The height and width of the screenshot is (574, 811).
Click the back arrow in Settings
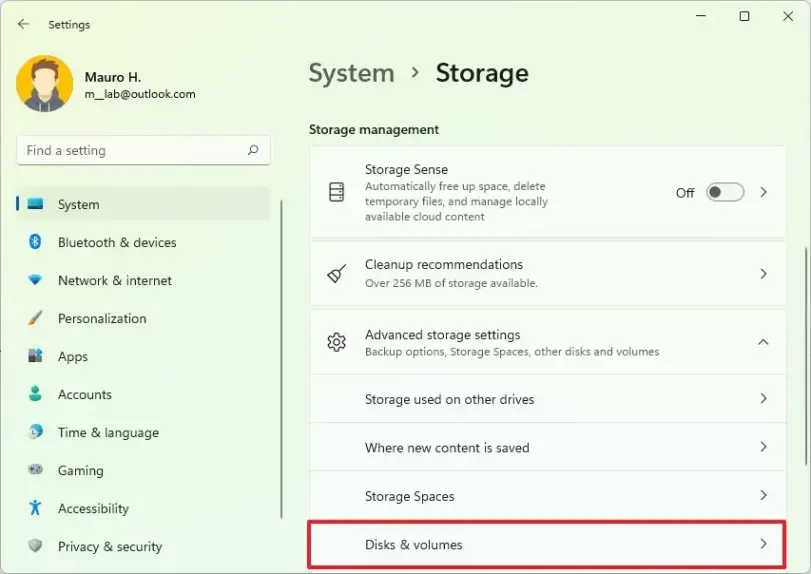point(24,24)
